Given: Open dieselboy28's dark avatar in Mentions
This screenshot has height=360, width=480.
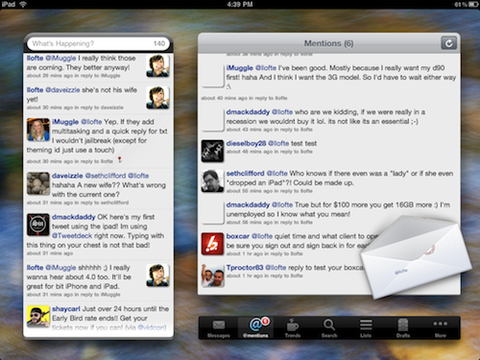Looking at the screenshot, I should pyautogui.click(x=212, y=151).
